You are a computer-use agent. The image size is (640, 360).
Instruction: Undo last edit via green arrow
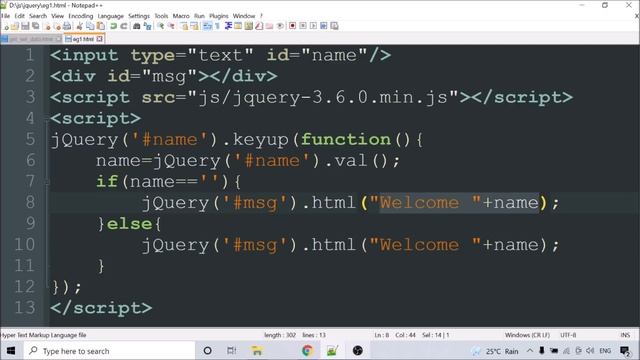coord(113,26)
